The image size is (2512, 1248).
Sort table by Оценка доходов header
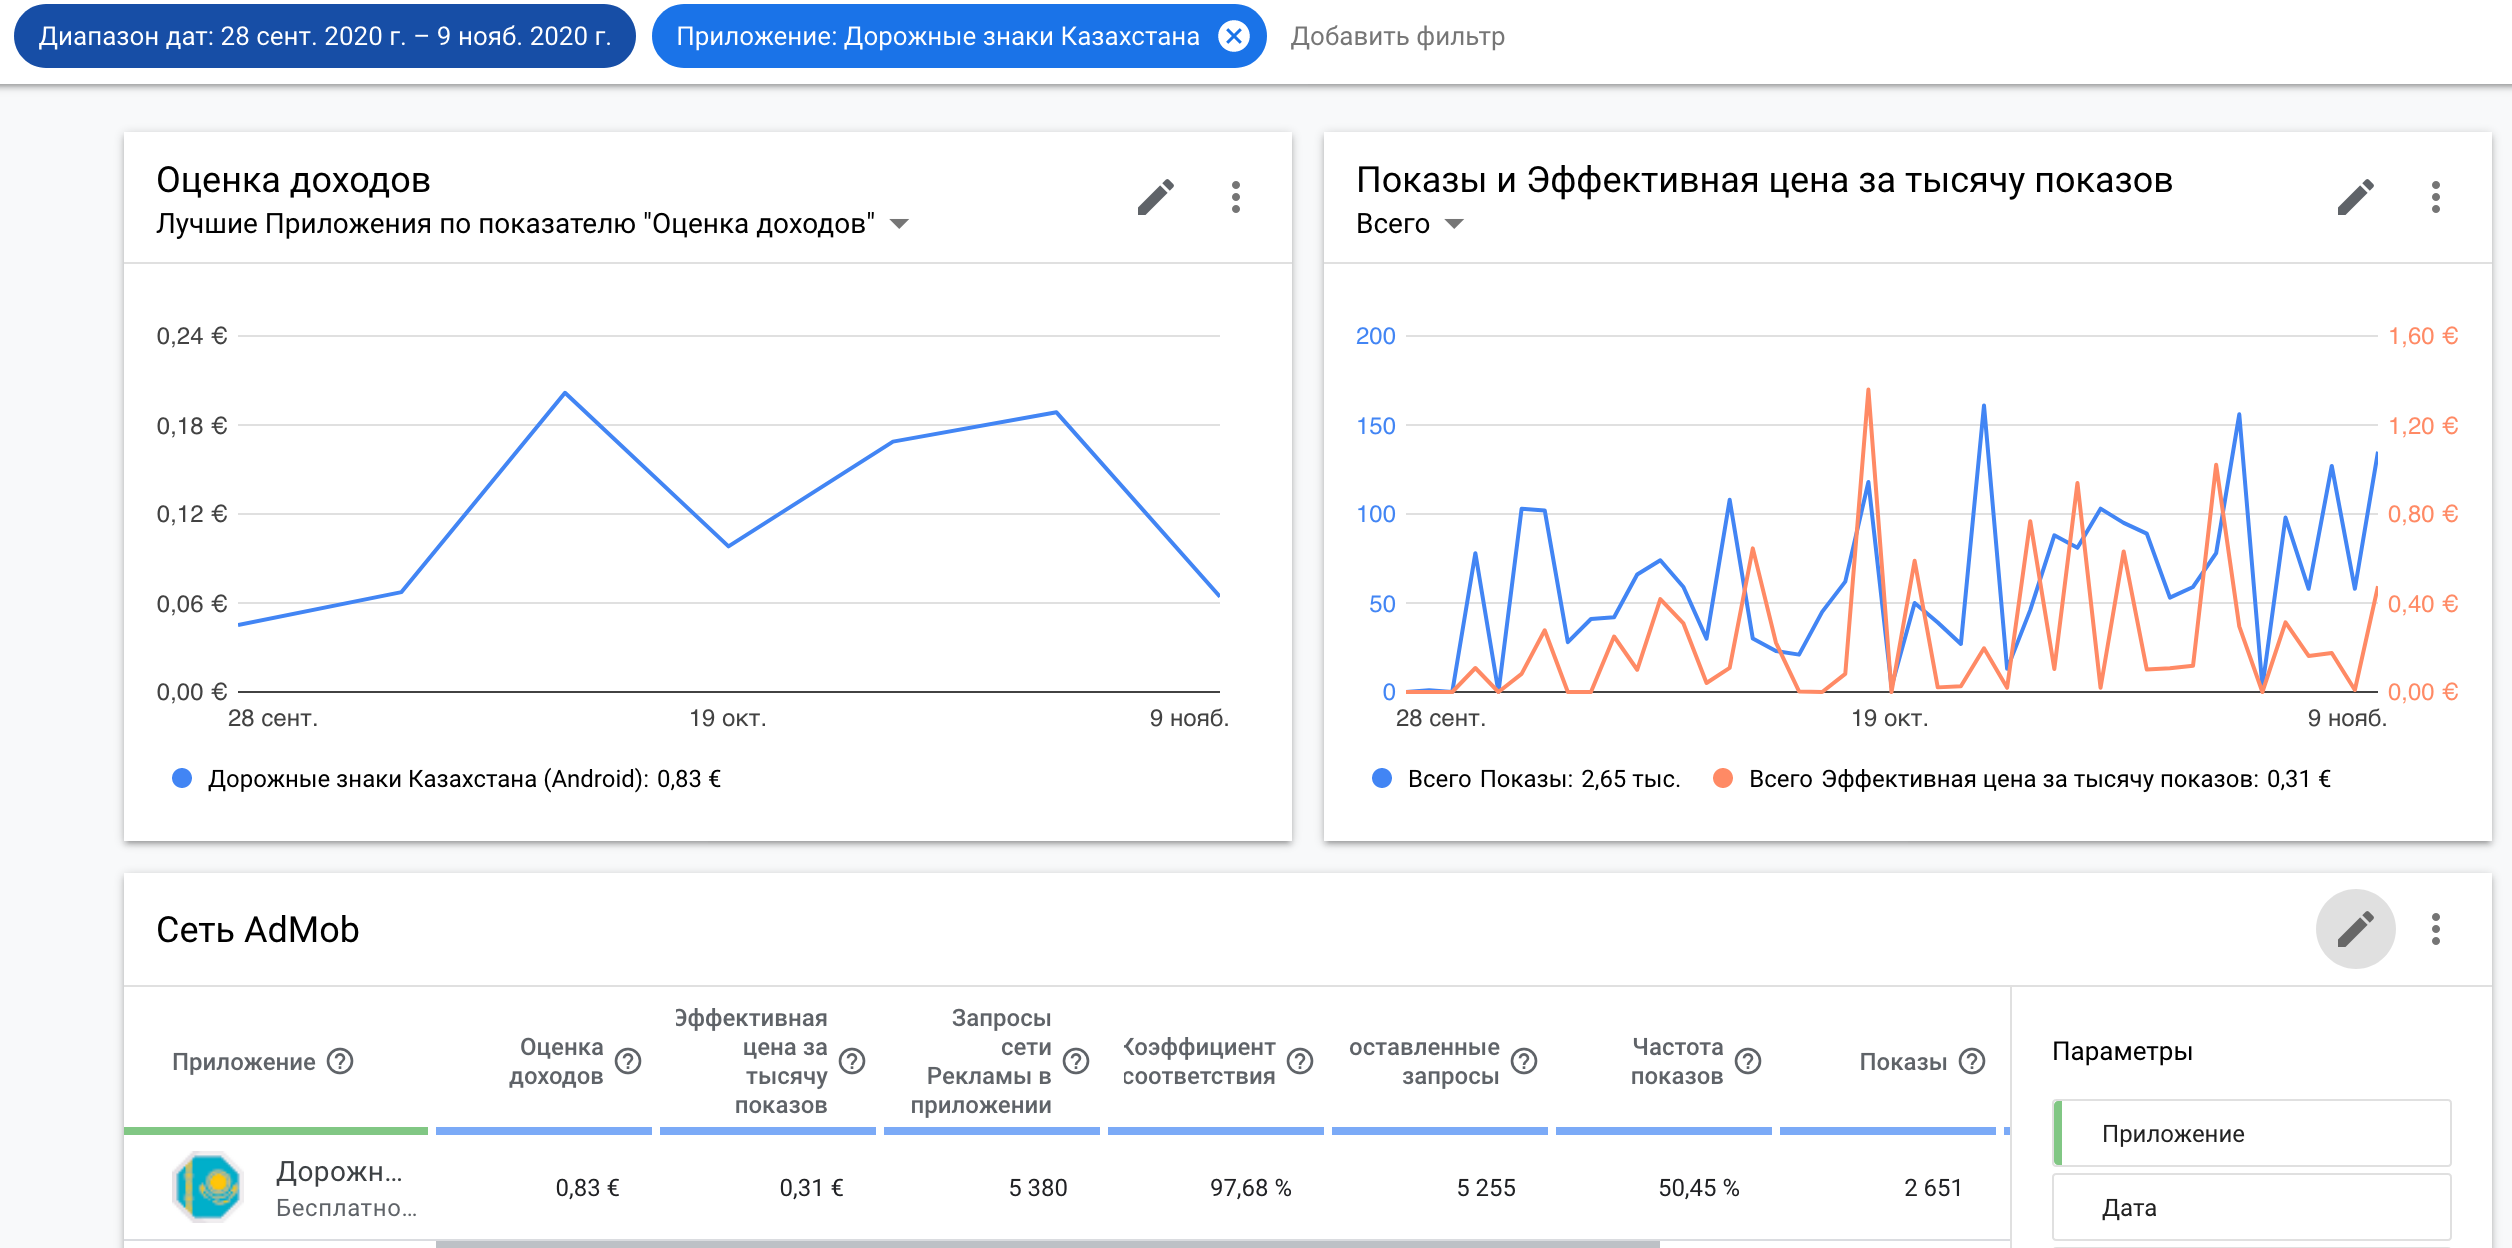556,1062
